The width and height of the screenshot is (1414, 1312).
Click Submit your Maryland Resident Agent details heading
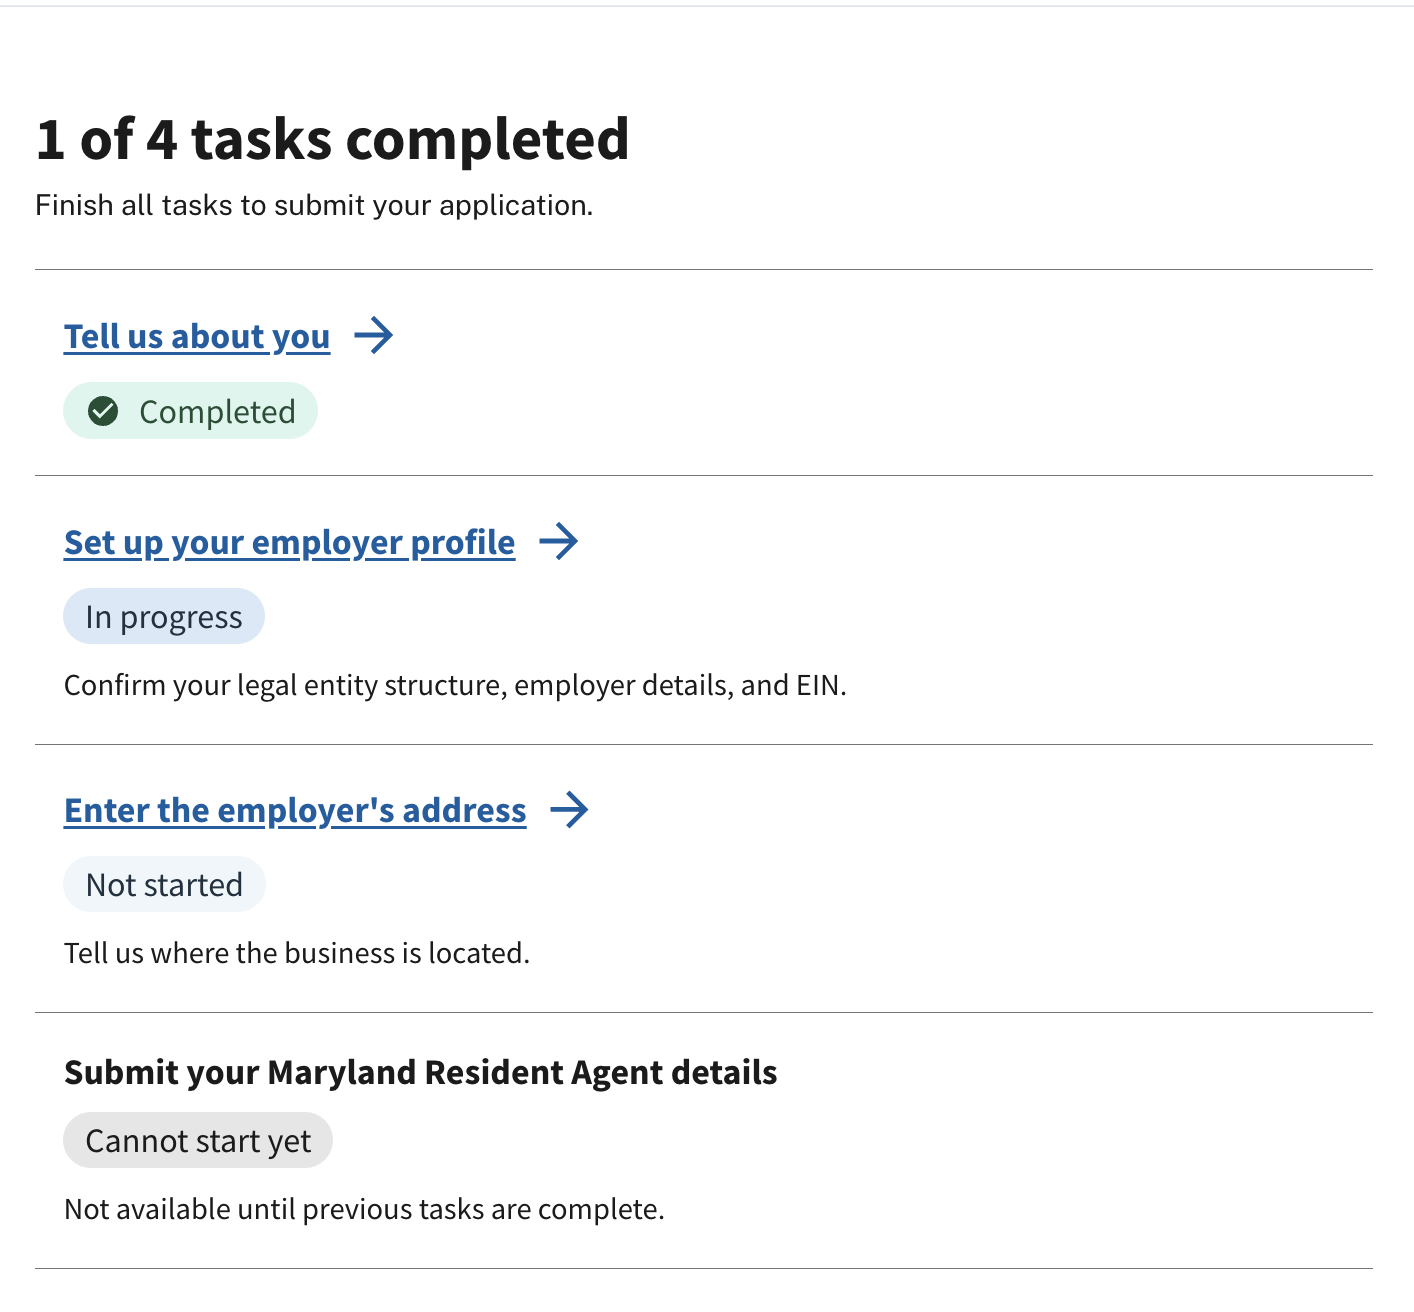click(421, 1073)
